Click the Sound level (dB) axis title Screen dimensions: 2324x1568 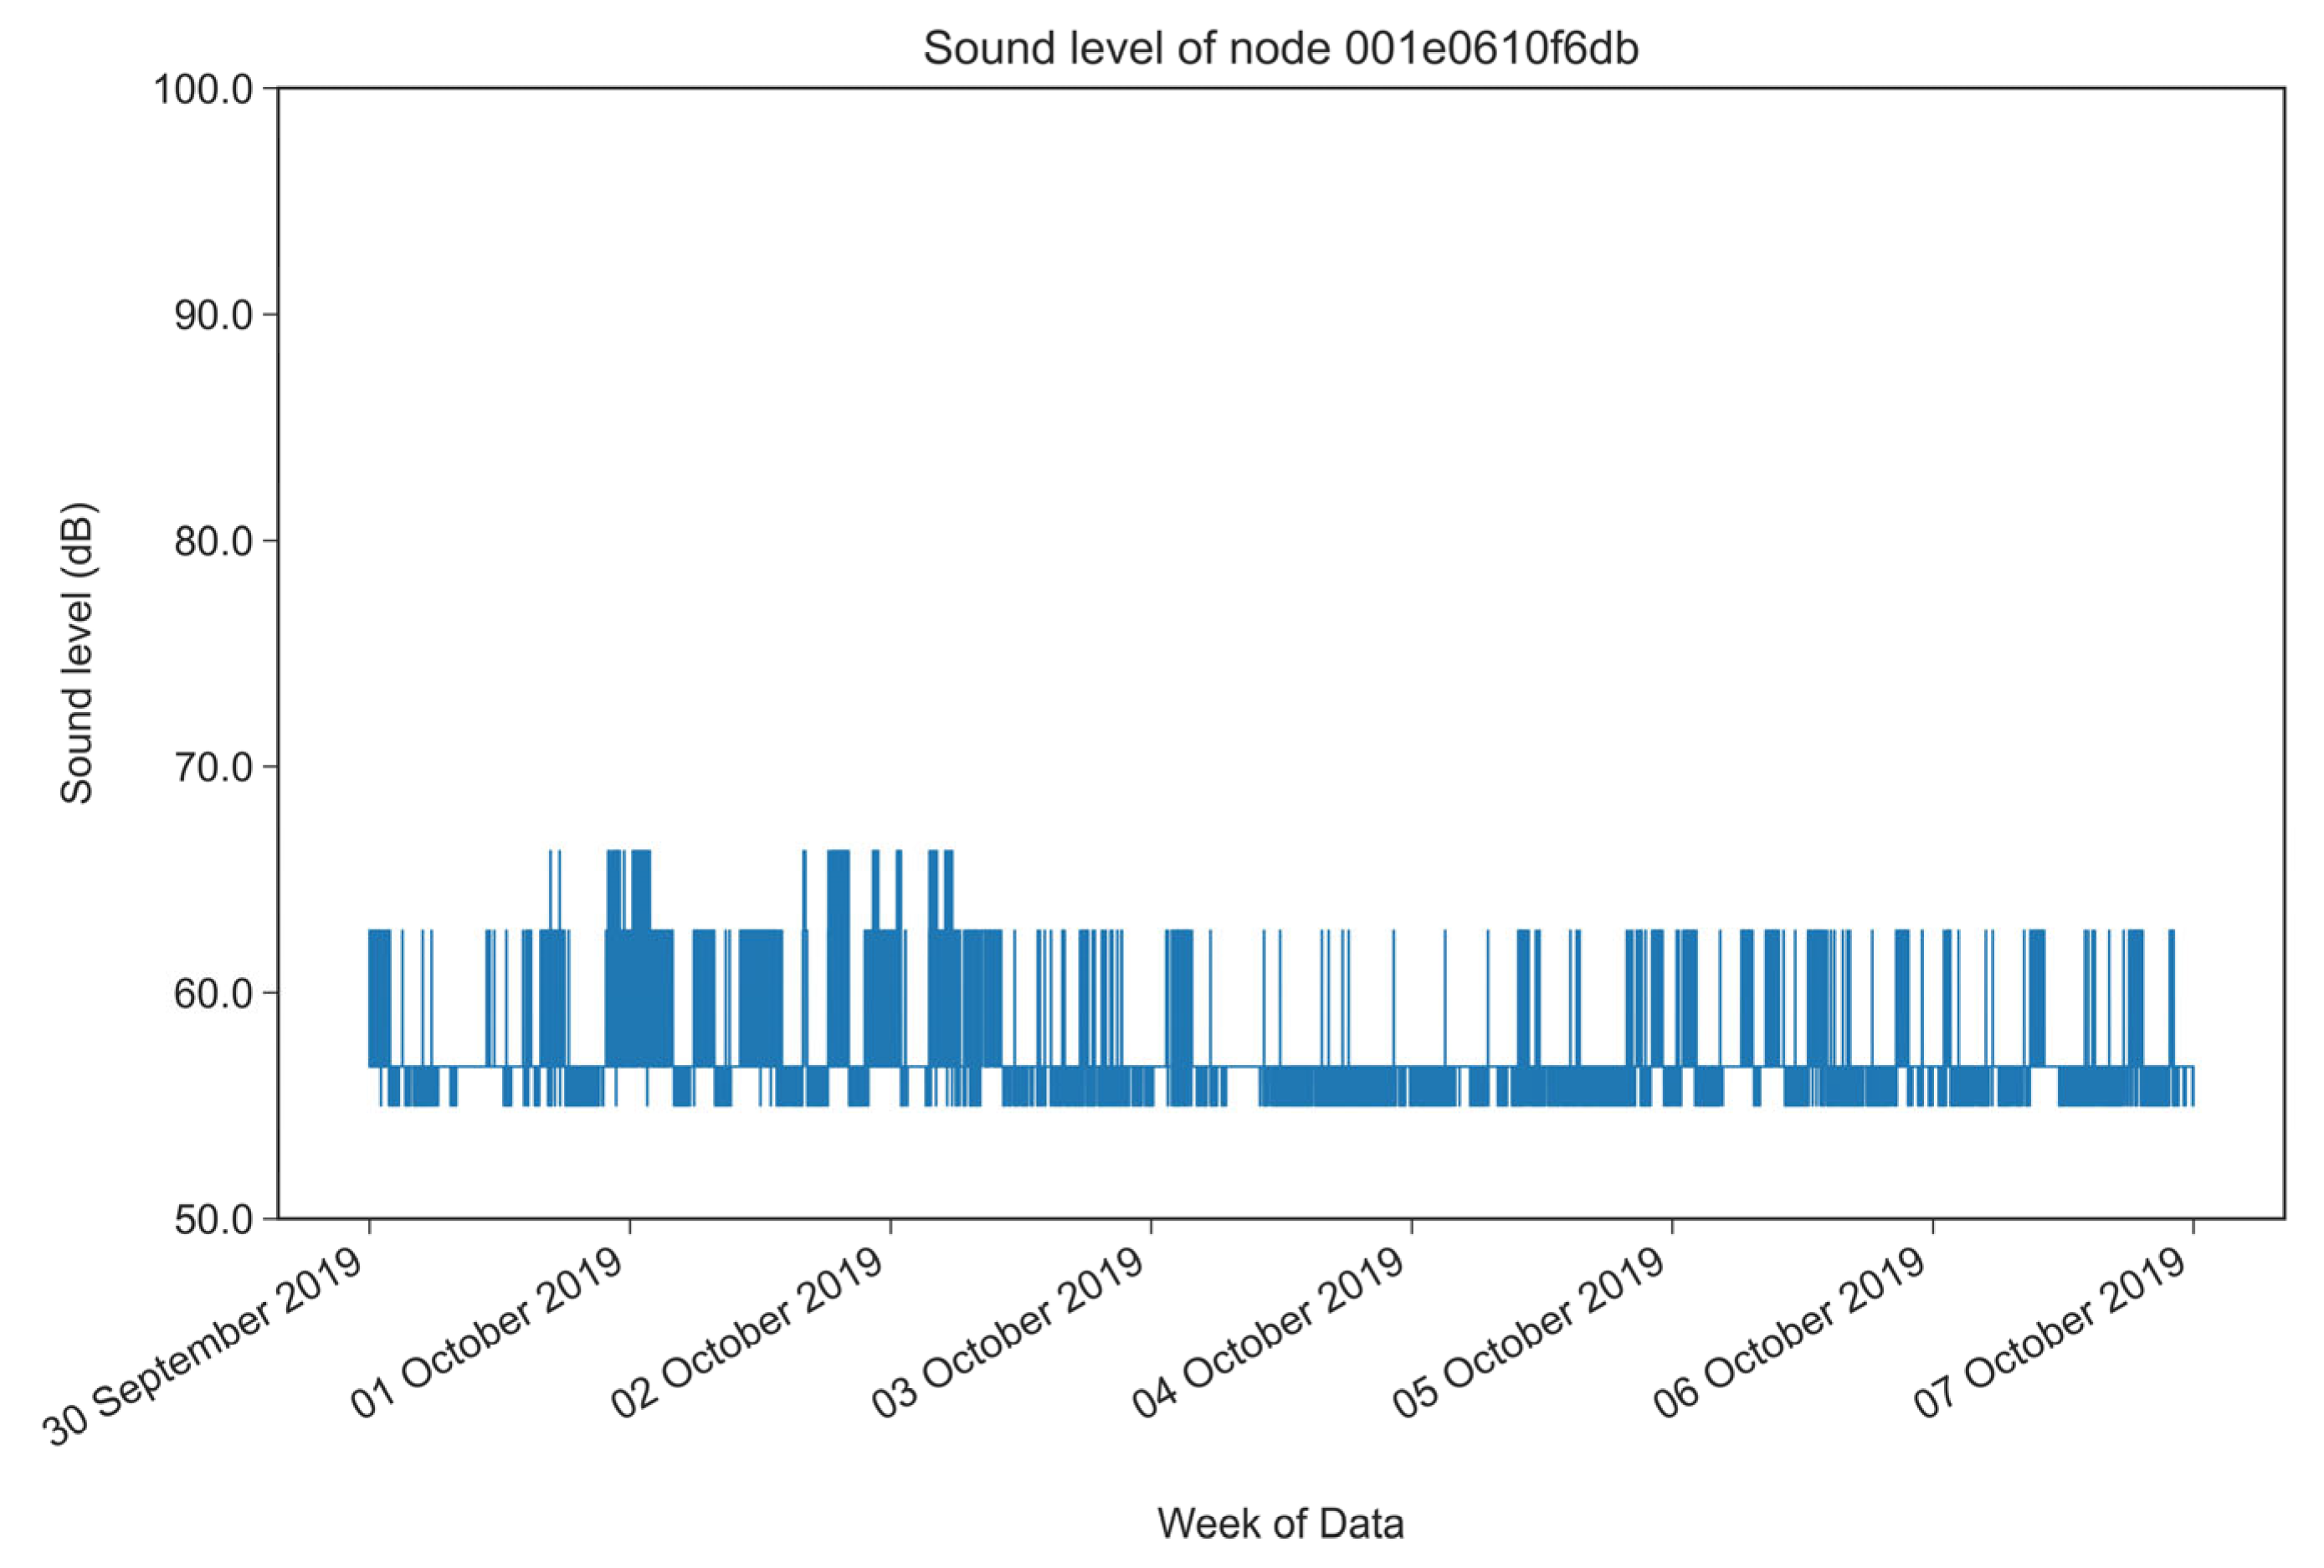77,654
